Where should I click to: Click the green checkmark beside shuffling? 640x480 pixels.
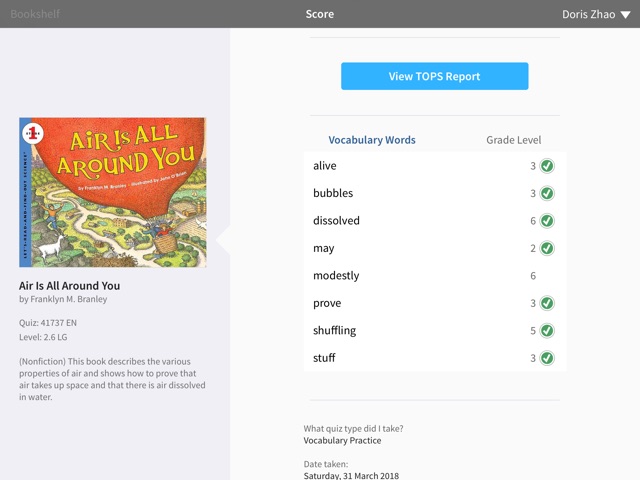[x=547, y=331]
